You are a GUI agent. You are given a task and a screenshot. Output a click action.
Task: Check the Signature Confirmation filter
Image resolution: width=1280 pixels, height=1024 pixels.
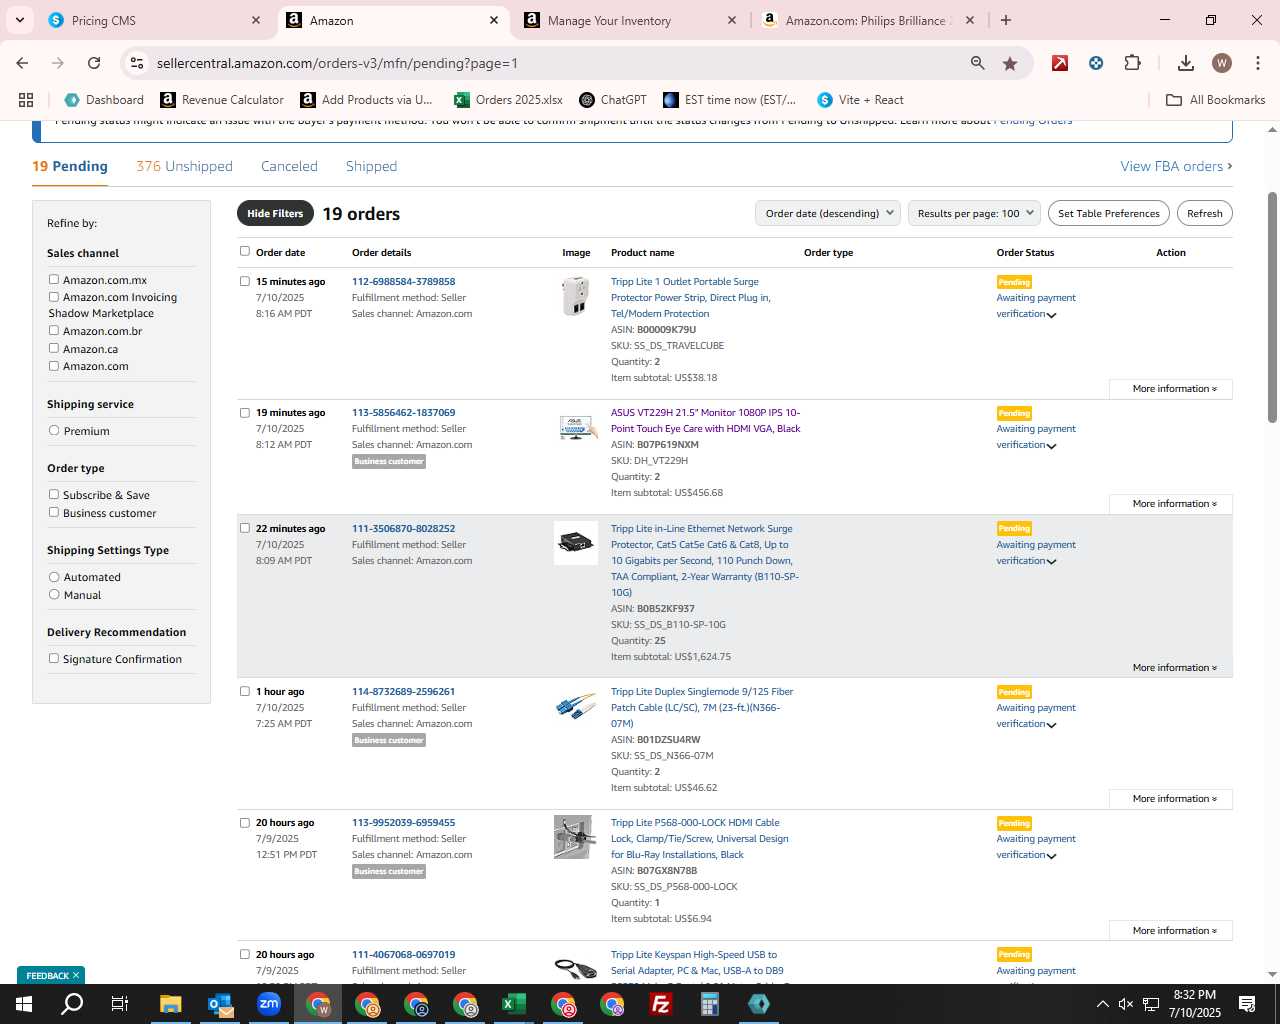point(54,658)
